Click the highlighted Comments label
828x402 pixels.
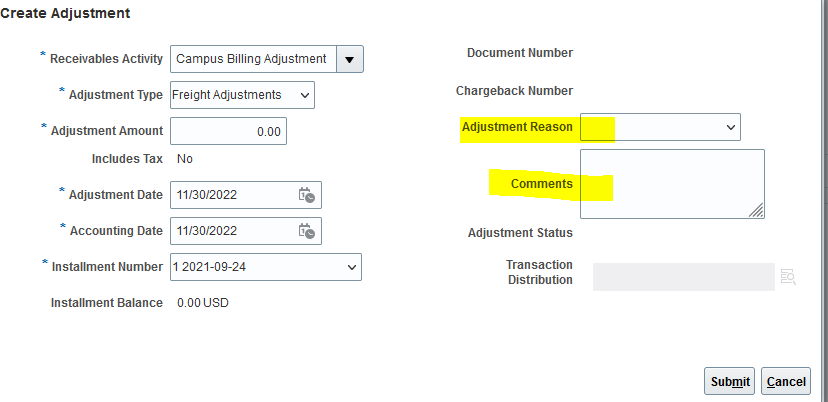tap(541, 184)
